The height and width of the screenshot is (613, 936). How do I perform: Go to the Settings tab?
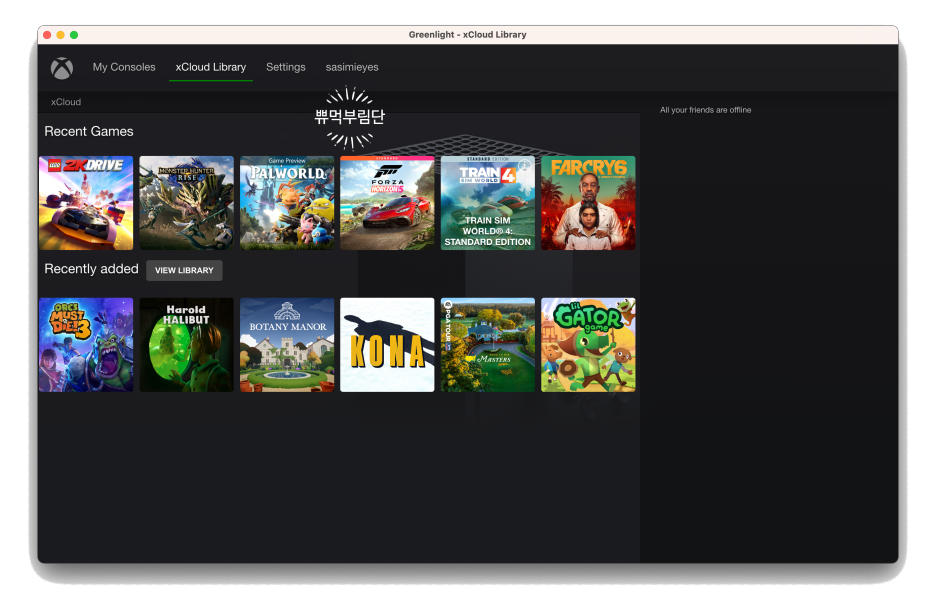tap(285, 67)
